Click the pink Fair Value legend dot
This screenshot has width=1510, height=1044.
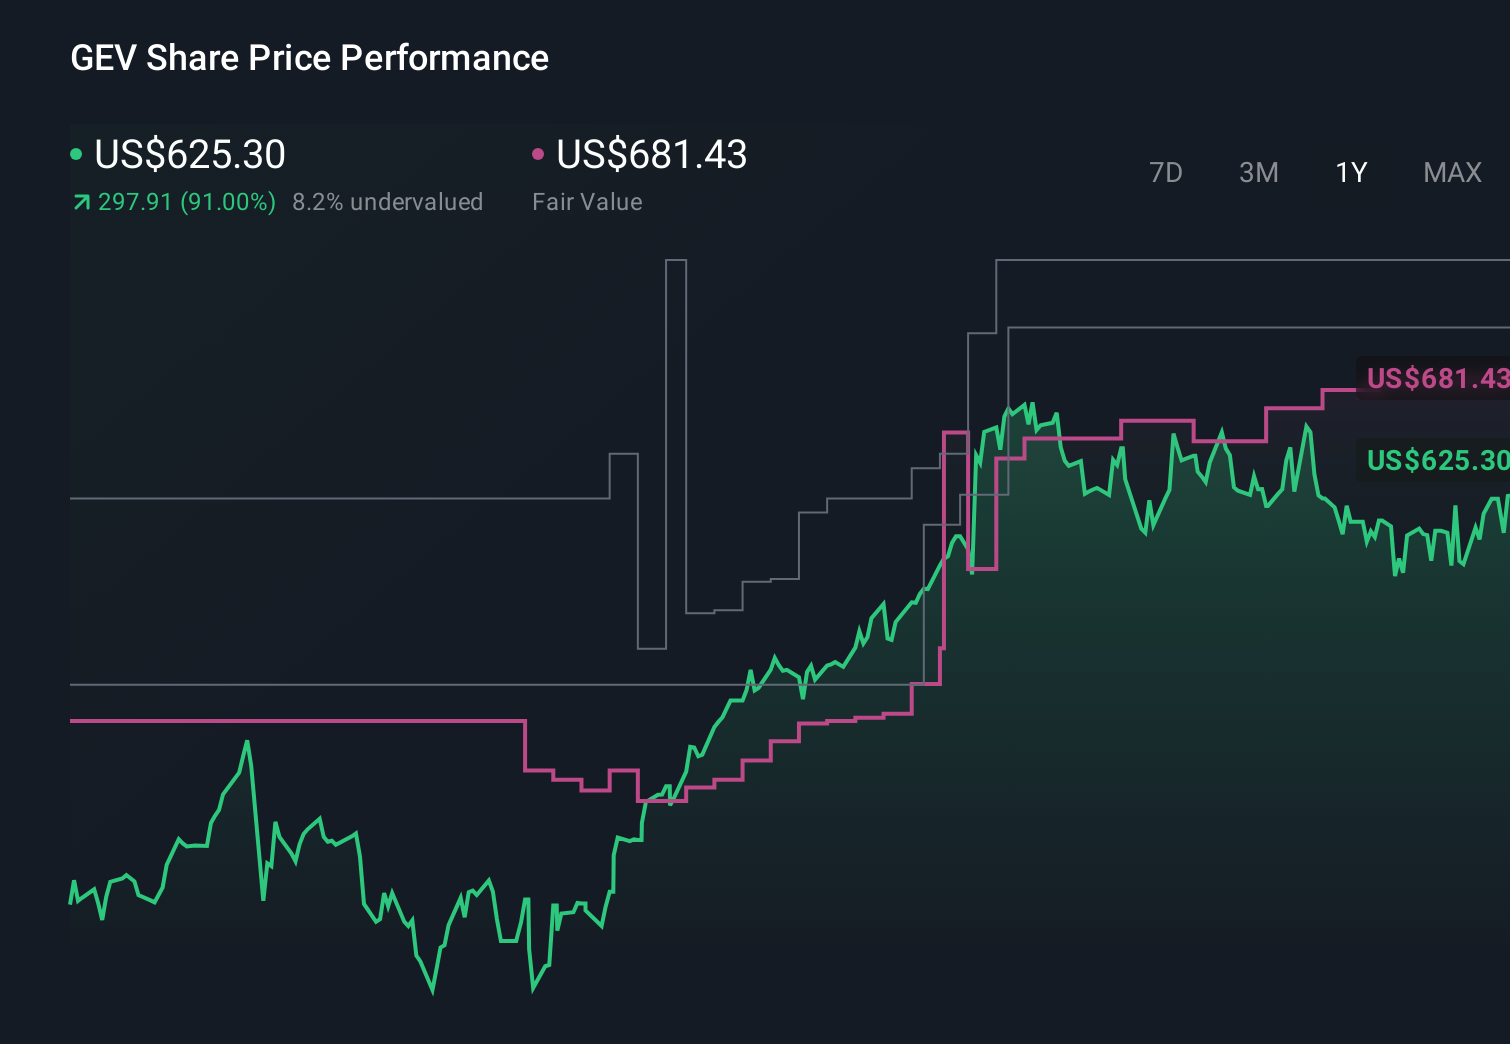click(539, 154)
